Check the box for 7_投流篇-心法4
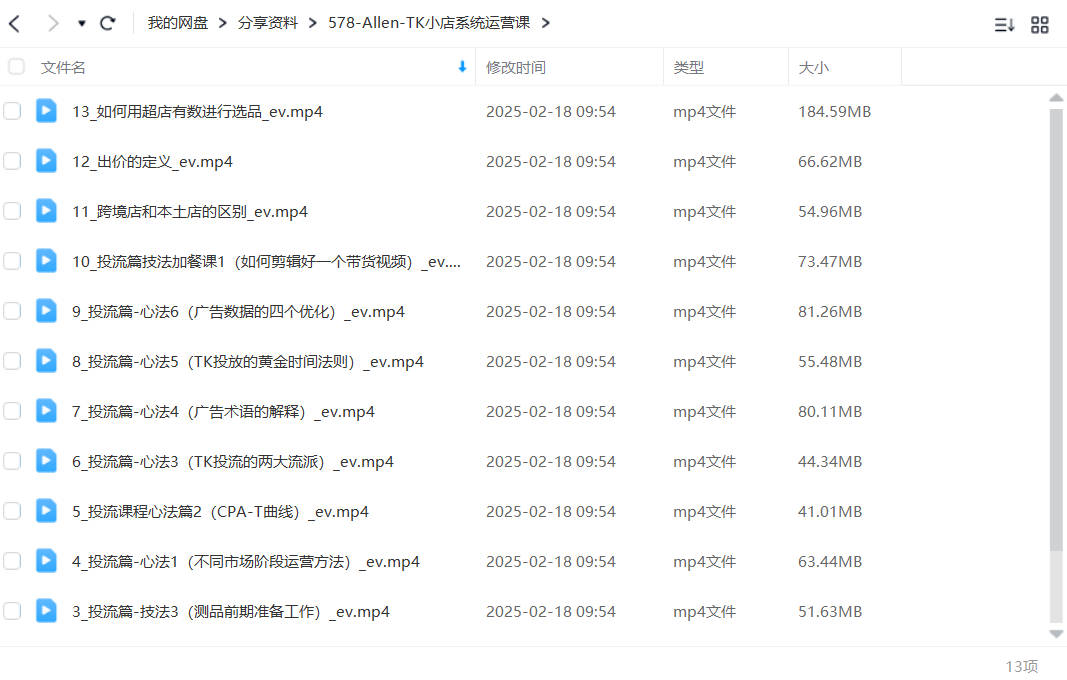The width and height of the screenshot is (1067, 680). pos(12,411)
